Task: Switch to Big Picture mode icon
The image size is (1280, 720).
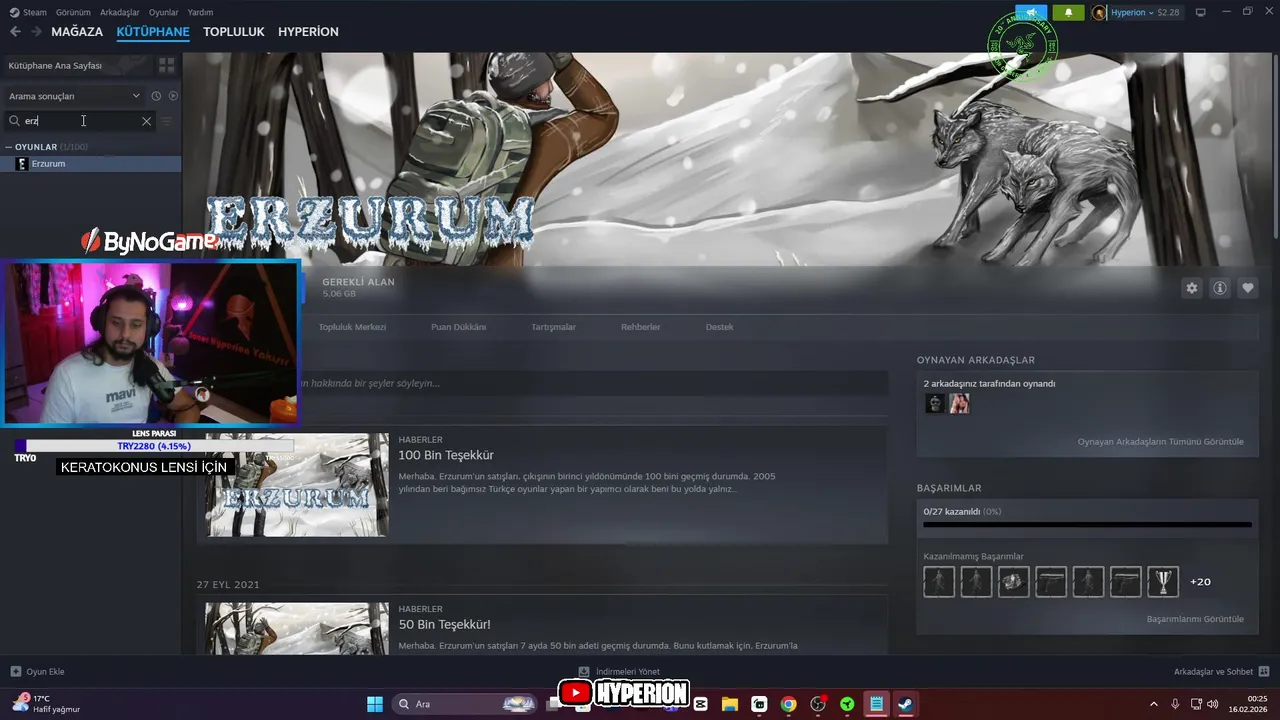Action: (1201, 12)
